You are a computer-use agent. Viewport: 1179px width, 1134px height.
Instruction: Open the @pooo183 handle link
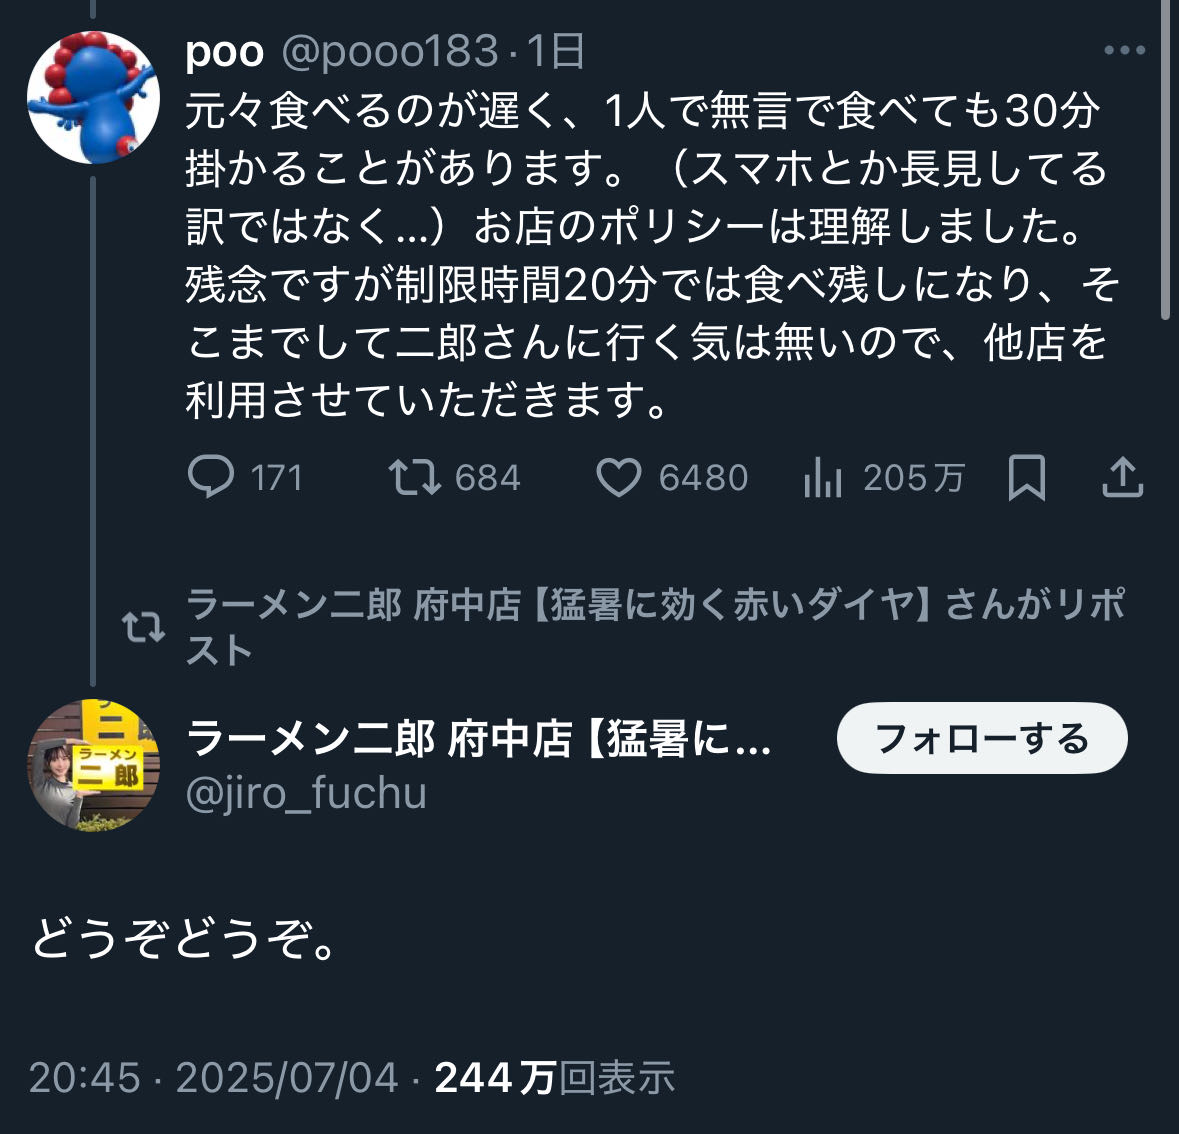pos(390,51)
